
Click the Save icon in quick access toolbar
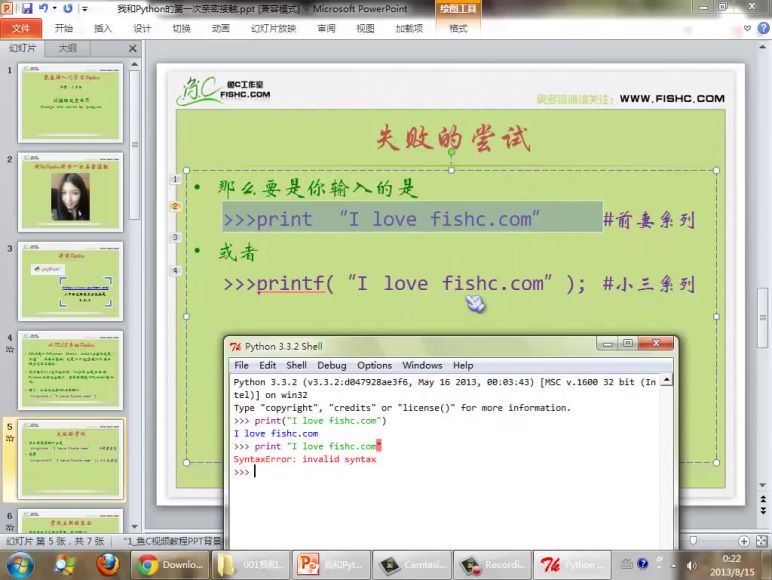[27, 8]
